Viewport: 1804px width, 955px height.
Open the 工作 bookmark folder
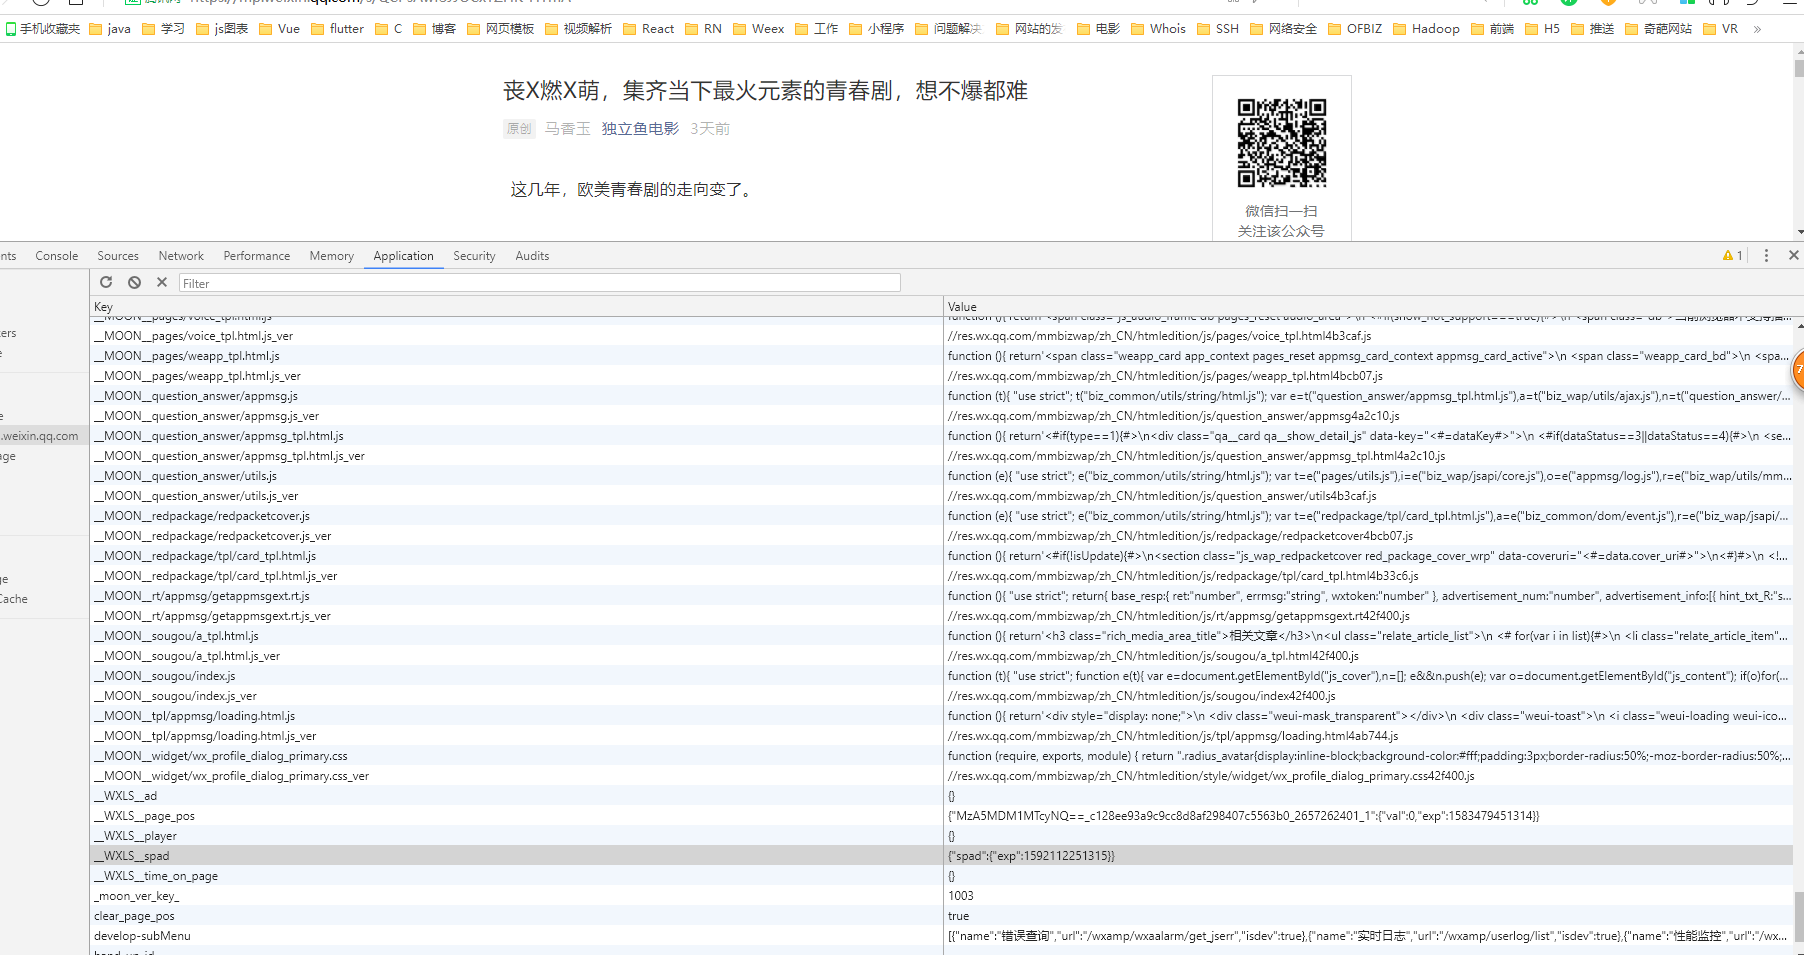[816, 29]
